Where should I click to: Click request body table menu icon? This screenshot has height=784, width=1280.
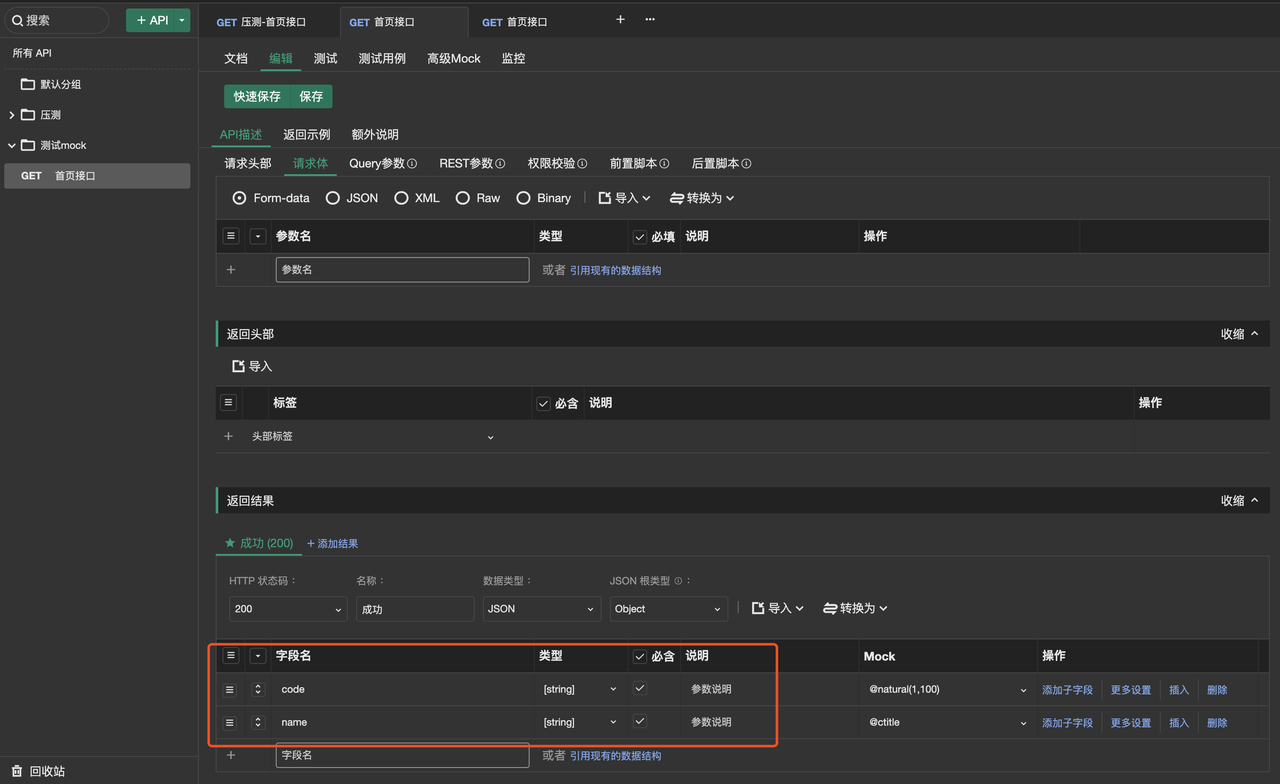[x=231, y=236]
